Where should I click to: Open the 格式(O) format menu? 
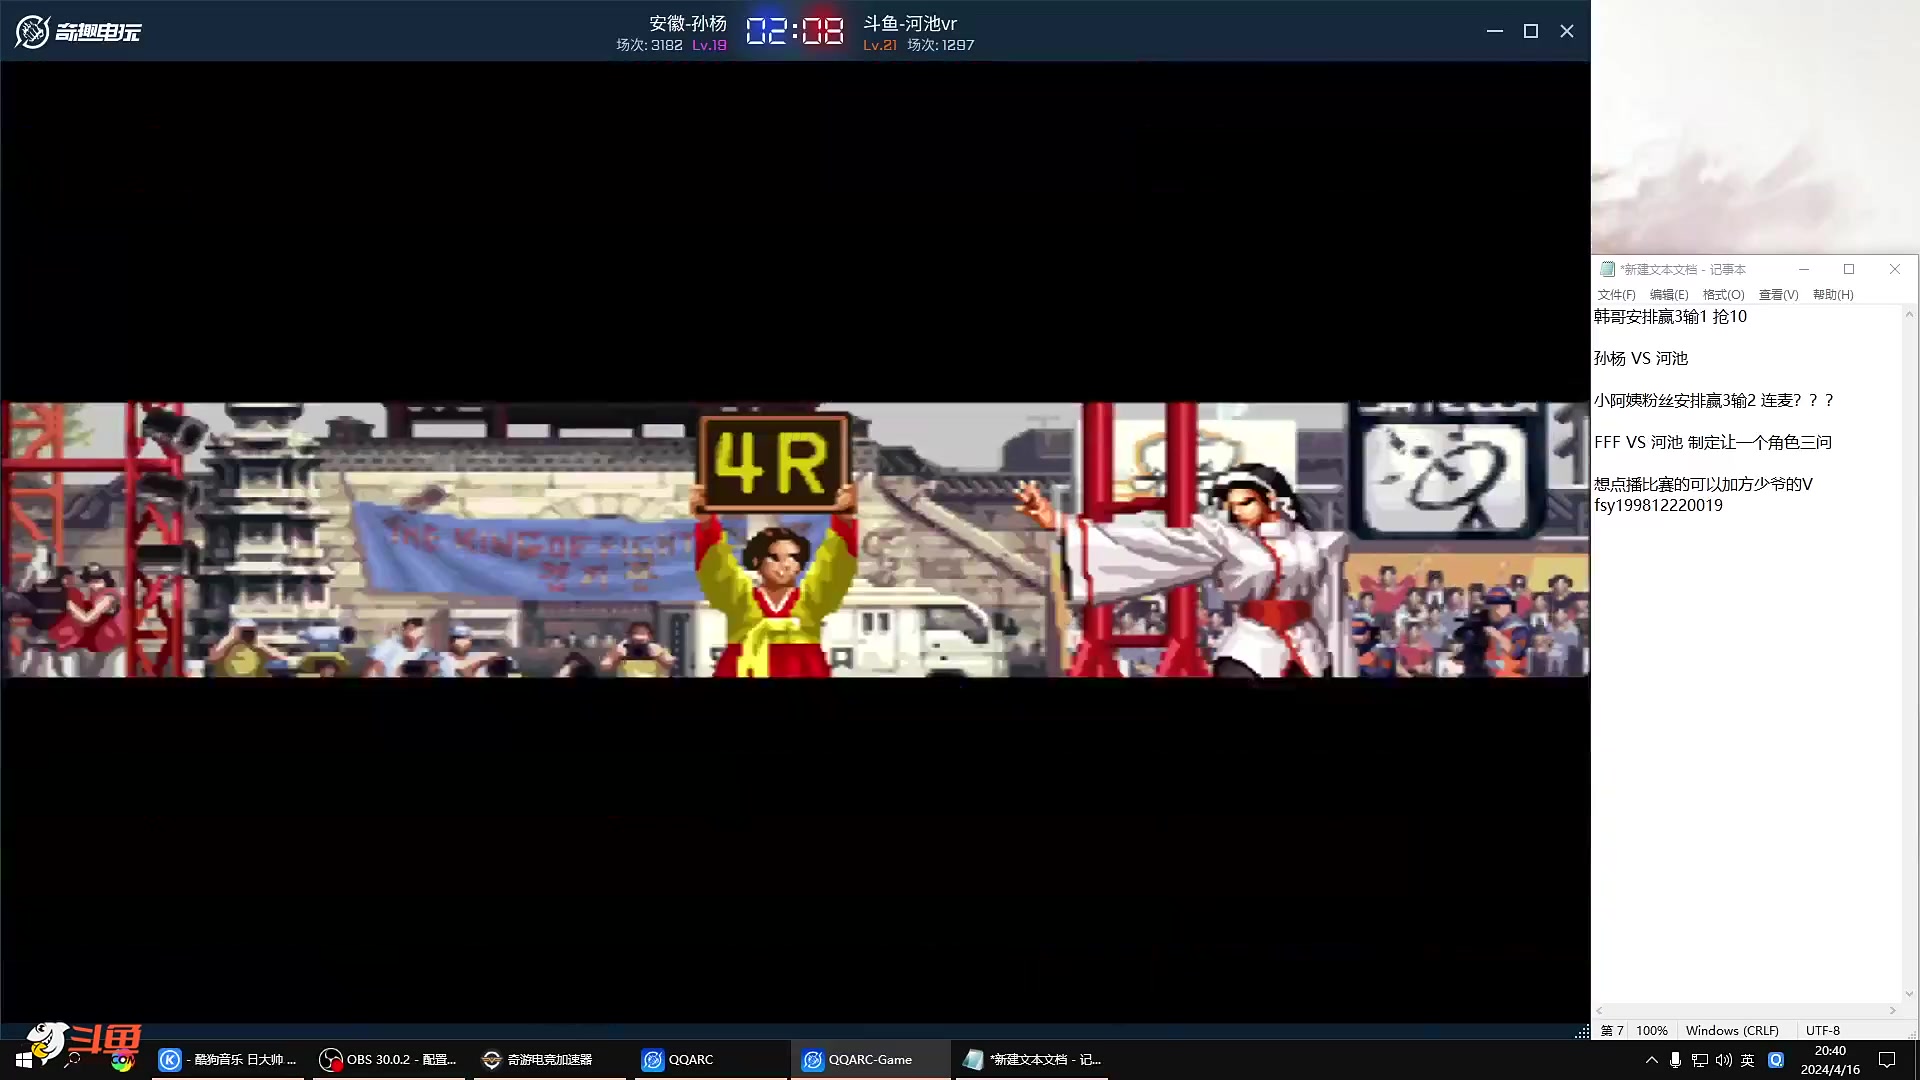coord(1723,294)
